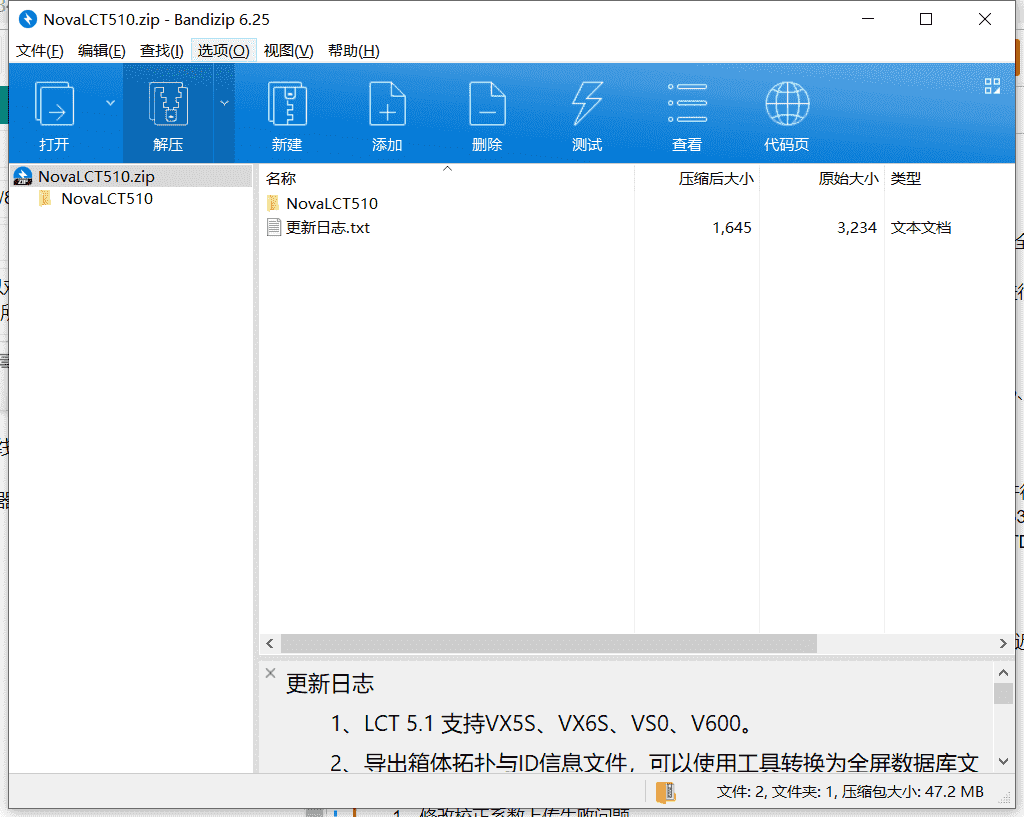
Task: Click the archive icon in status bar
Action: coord(665,792)
